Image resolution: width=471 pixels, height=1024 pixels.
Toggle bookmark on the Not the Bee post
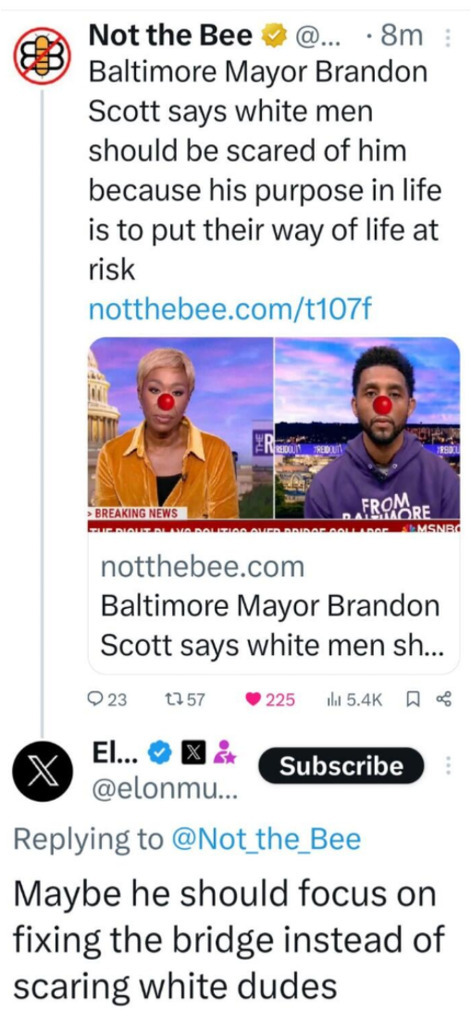pyautogui.click(x=412, y=699)
